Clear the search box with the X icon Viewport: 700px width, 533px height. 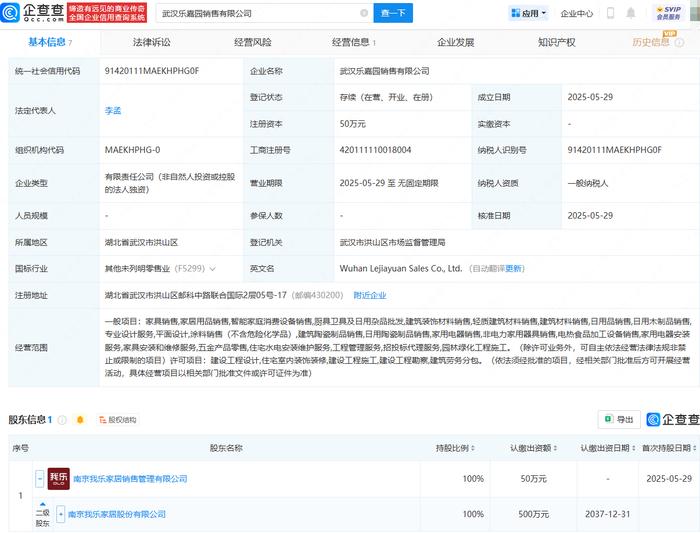[x=364, y=13]
